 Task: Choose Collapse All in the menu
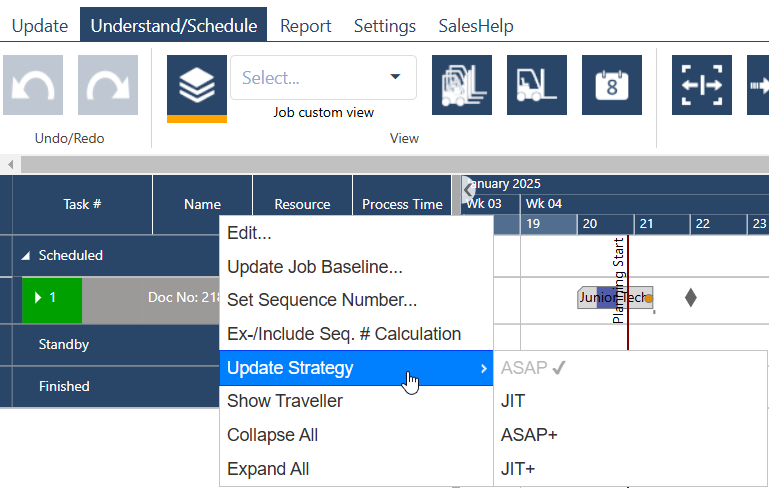(356, 435)
